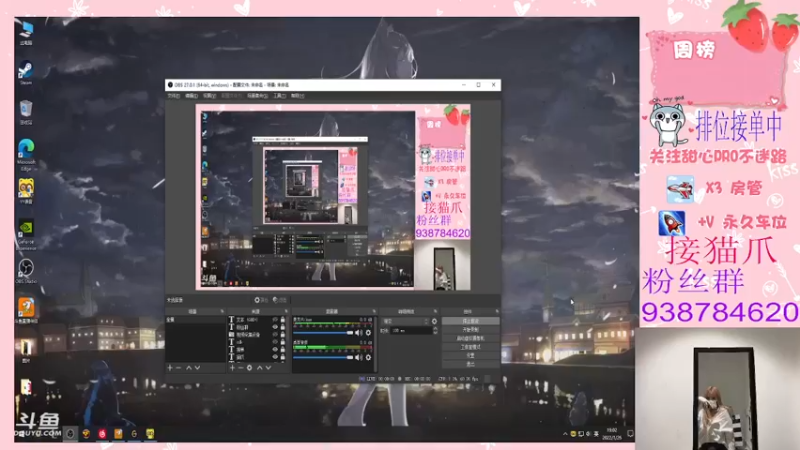Click the audio mixer vertical scrollbar
The width and height of the screenshot is (800, 450).
(376, 344)
